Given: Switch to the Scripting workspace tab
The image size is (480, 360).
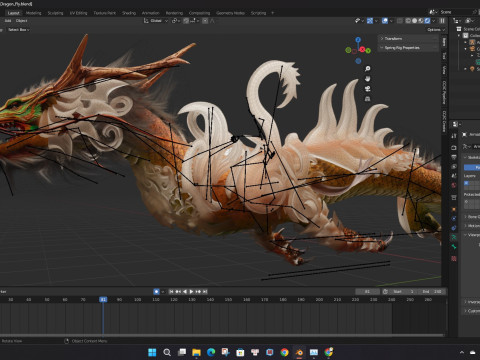Looking at the screenshot, I should tap(258, 13).
